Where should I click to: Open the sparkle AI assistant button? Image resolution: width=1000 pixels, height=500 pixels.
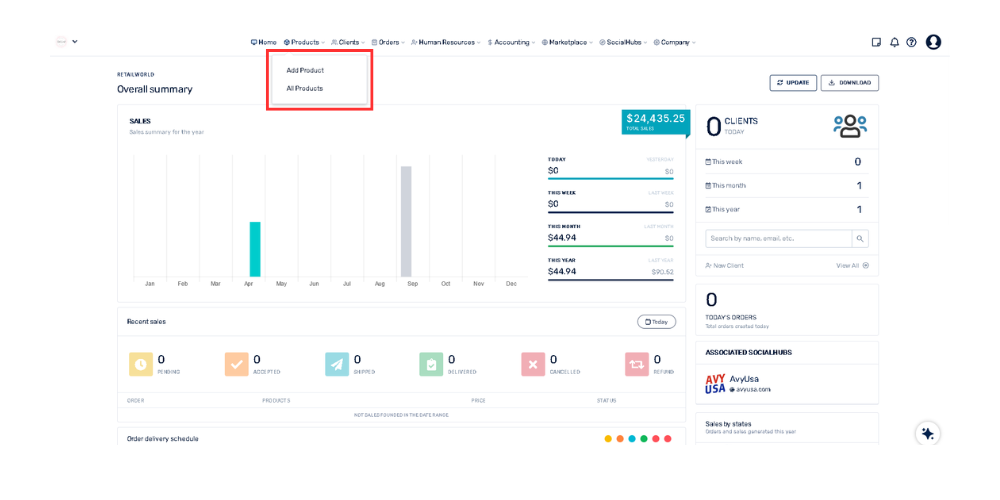928,433
